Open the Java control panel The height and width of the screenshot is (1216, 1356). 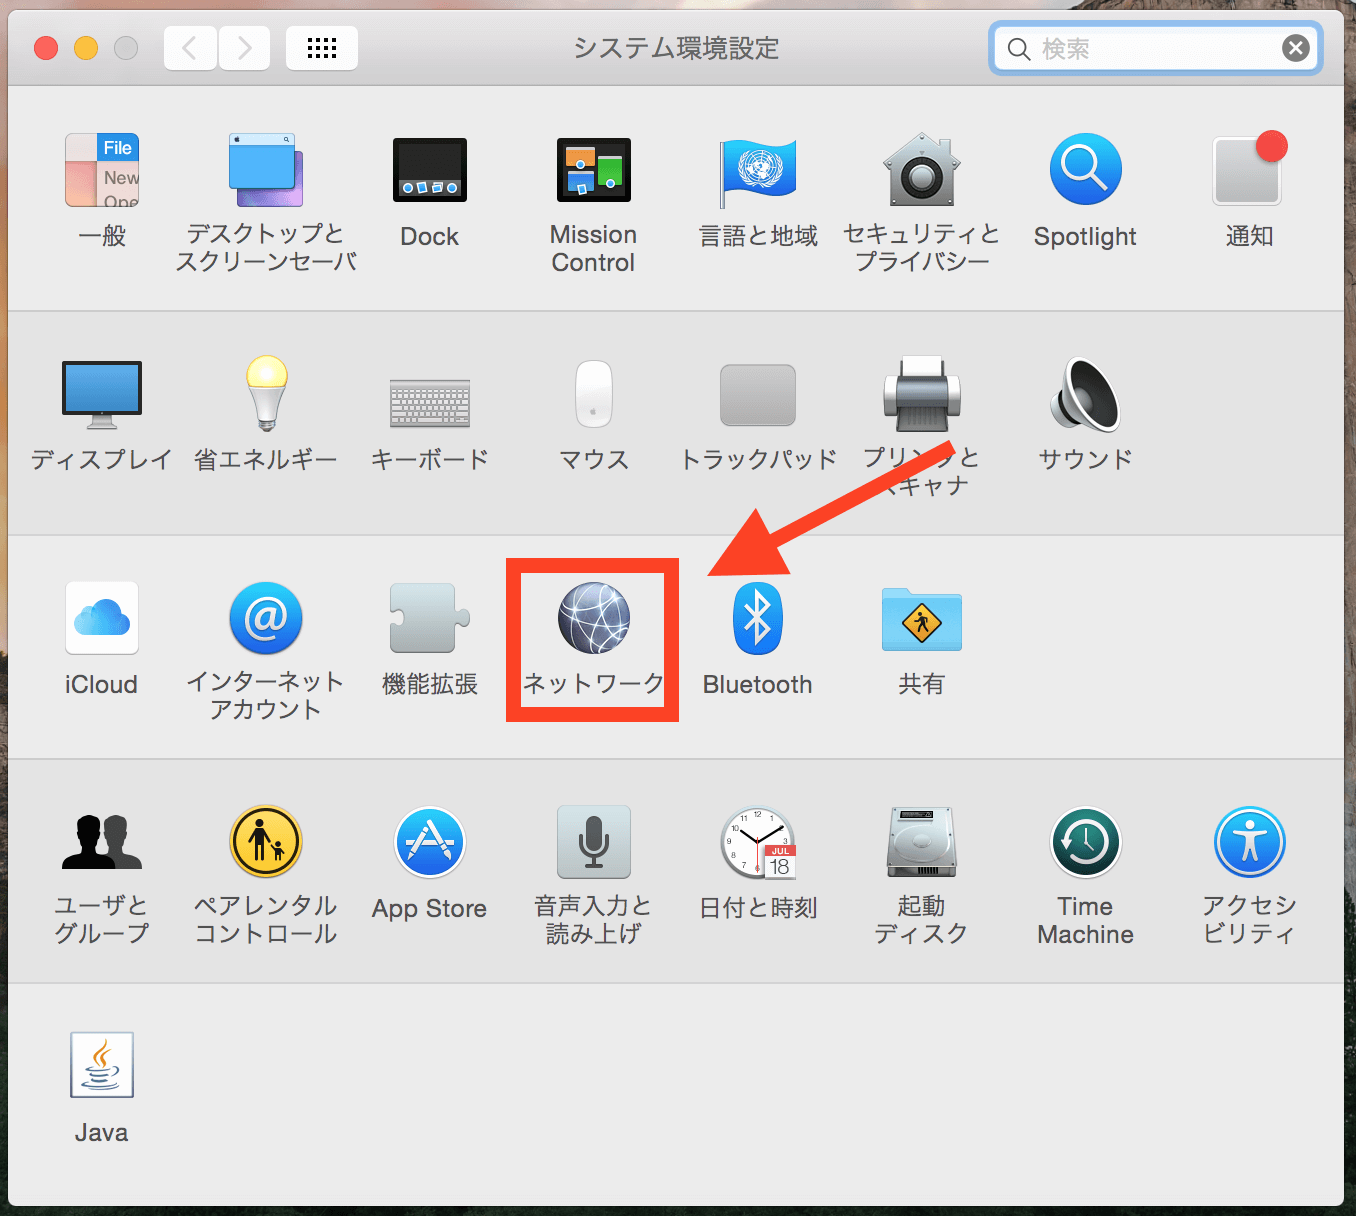100,1065
